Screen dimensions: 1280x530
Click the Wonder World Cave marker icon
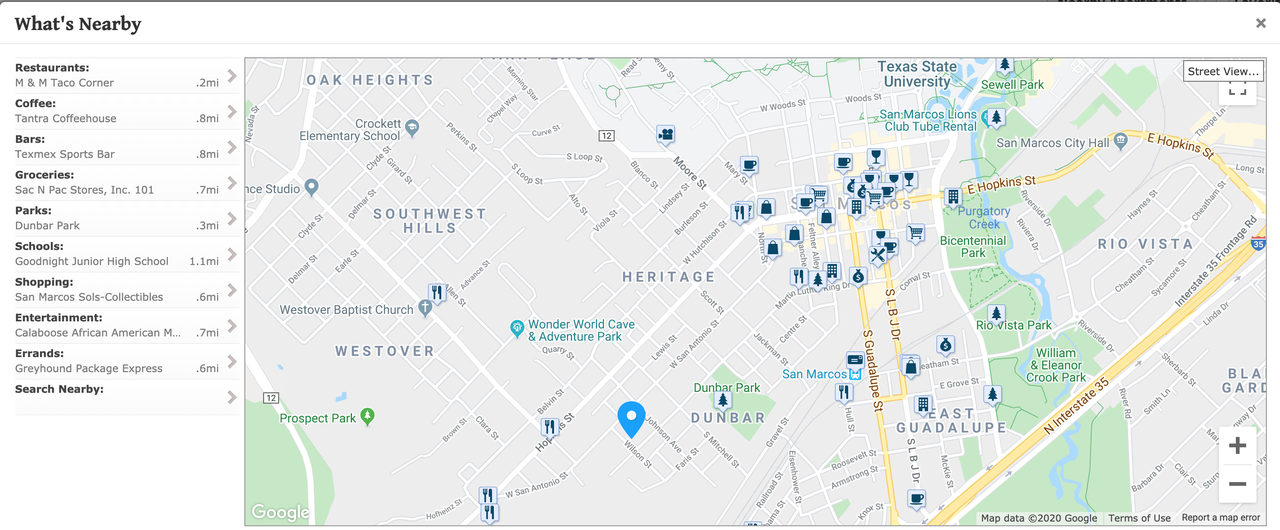click(x=517, y=328)
